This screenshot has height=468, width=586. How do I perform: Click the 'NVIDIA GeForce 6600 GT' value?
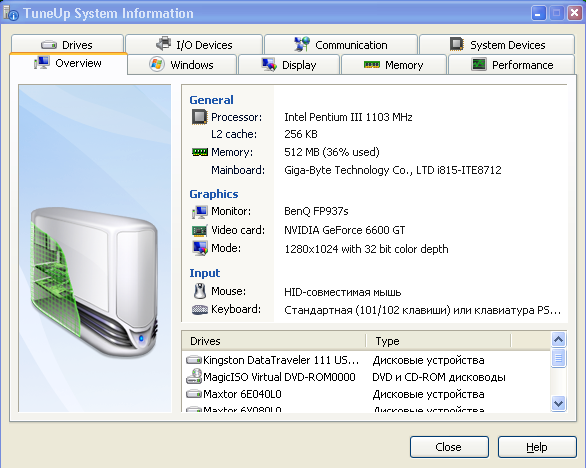click(344, 230)
